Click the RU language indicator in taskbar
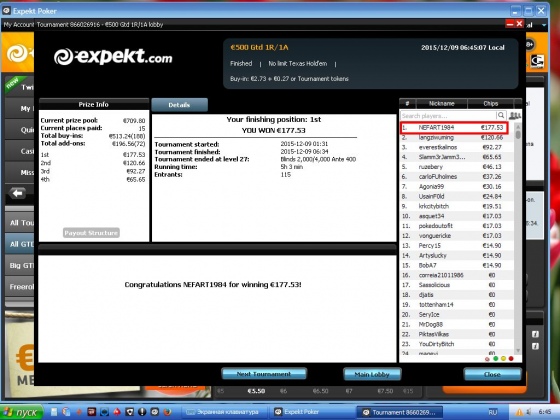The height and width of the screenshot is (420, 560). pyautogui.click(x=493, y=412)
